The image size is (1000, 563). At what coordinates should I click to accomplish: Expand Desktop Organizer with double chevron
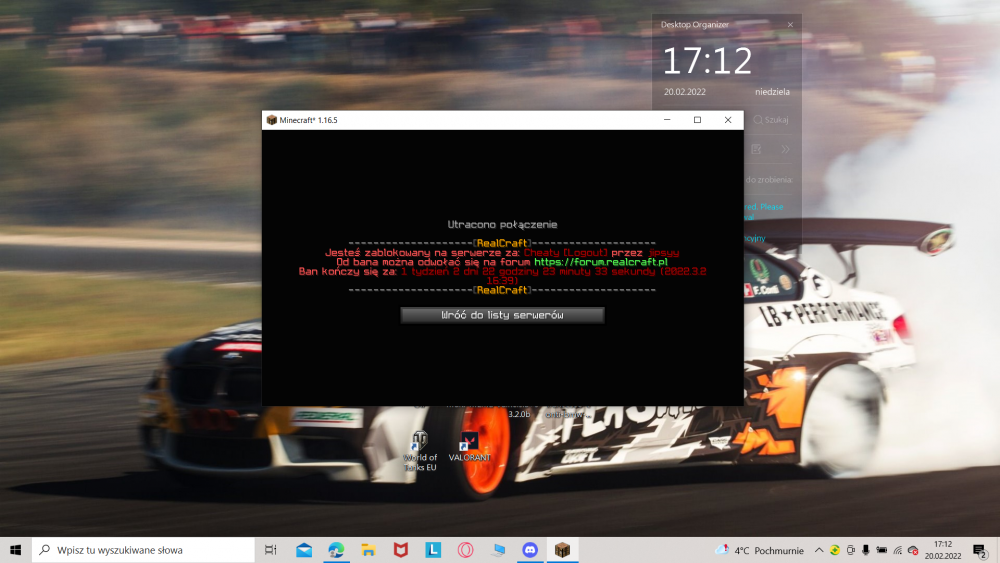tap(786, 149)
